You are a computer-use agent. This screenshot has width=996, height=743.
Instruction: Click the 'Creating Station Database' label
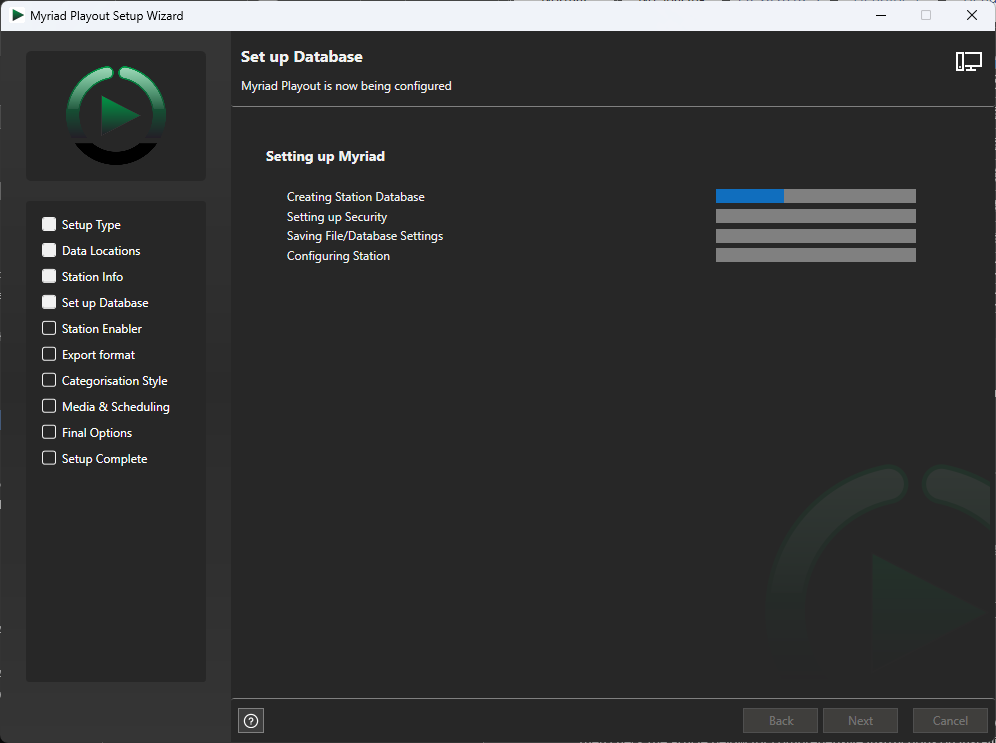356,197
